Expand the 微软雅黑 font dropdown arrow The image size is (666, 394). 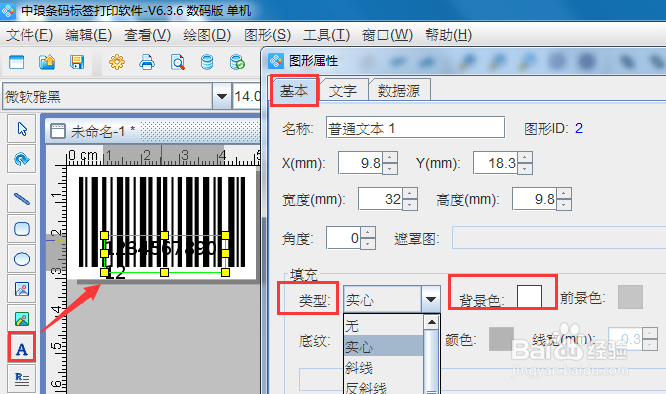tap(221, 96)
